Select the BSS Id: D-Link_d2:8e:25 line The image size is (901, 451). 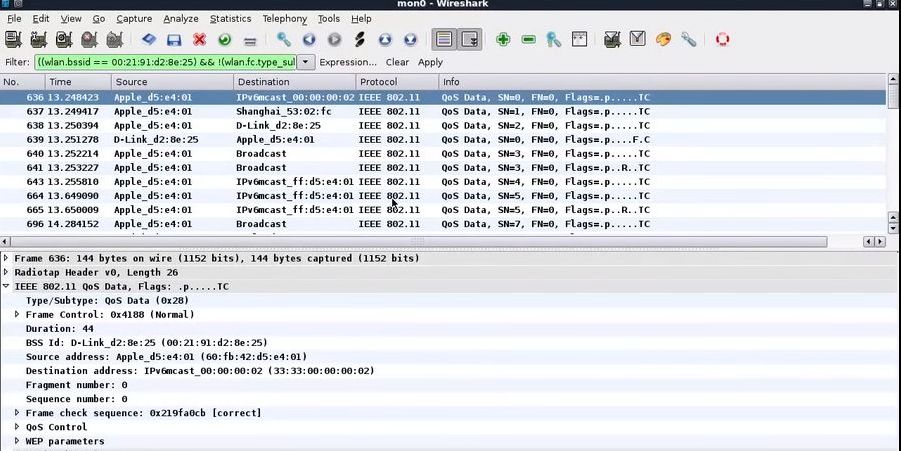147,342
